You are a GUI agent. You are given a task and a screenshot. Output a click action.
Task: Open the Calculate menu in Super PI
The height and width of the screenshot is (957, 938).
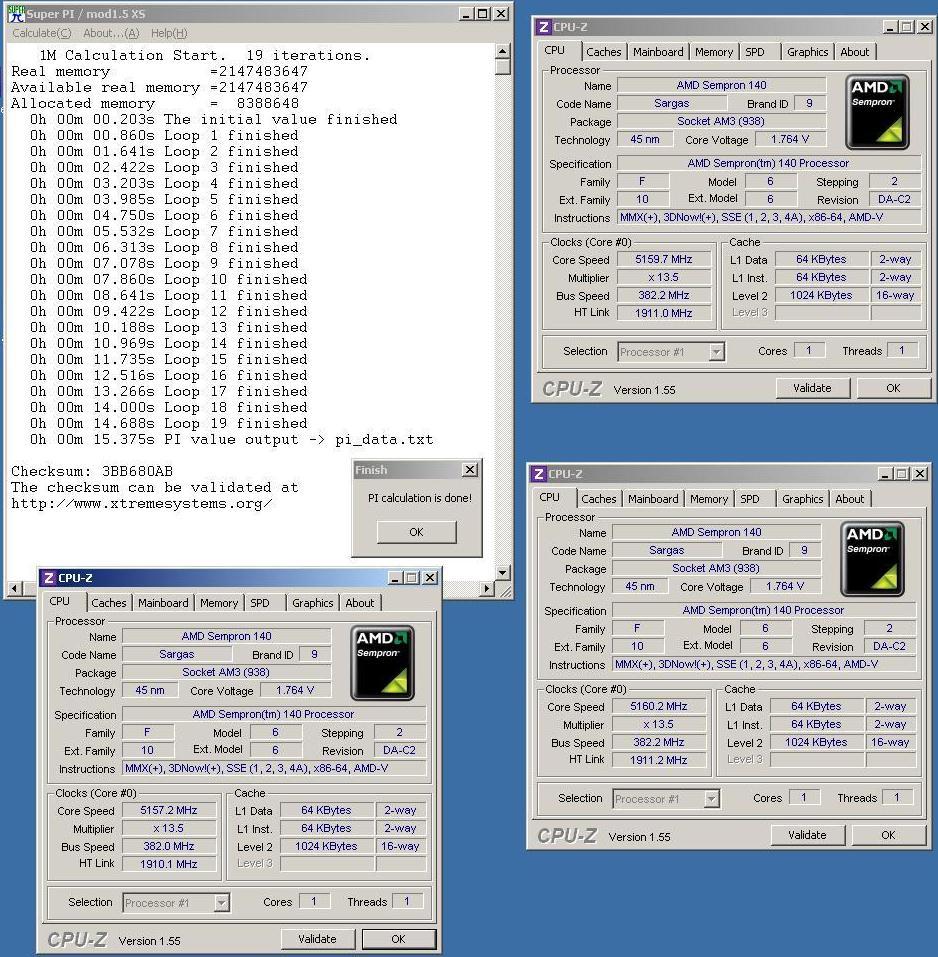[41, 33]
